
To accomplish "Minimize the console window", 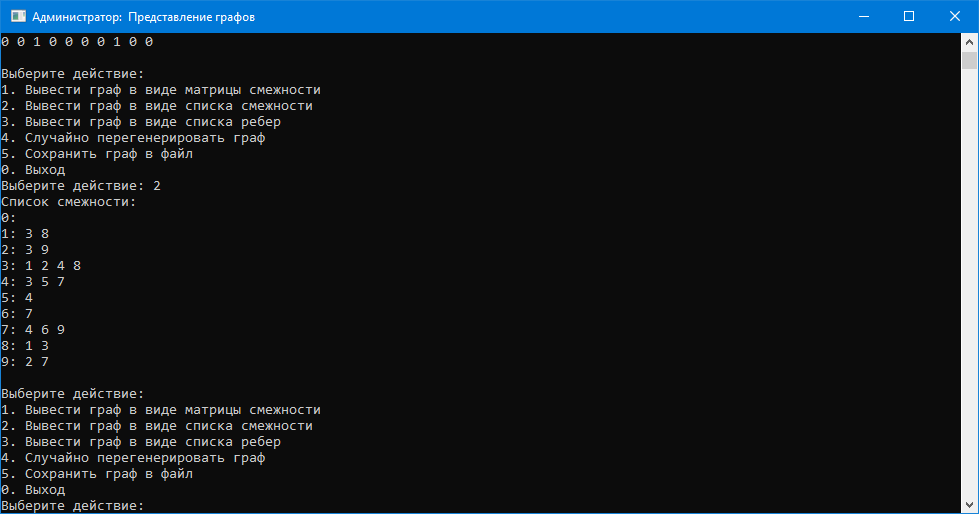I will [x=864, y=16].
